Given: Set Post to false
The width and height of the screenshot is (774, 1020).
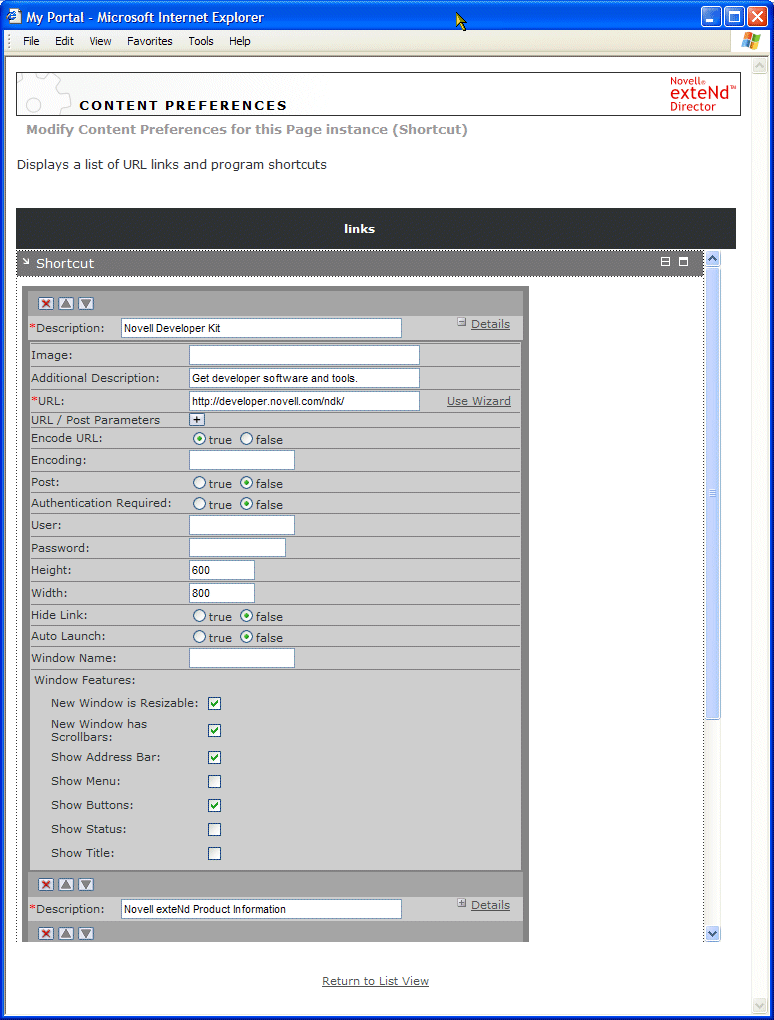Looking at the screenshot, I should point(246,483).
